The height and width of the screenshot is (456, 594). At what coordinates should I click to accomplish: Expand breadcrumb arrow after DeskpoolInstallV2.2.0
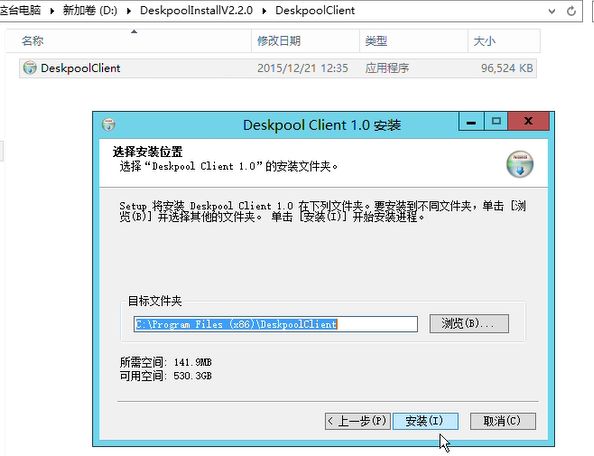pos(264,11)
